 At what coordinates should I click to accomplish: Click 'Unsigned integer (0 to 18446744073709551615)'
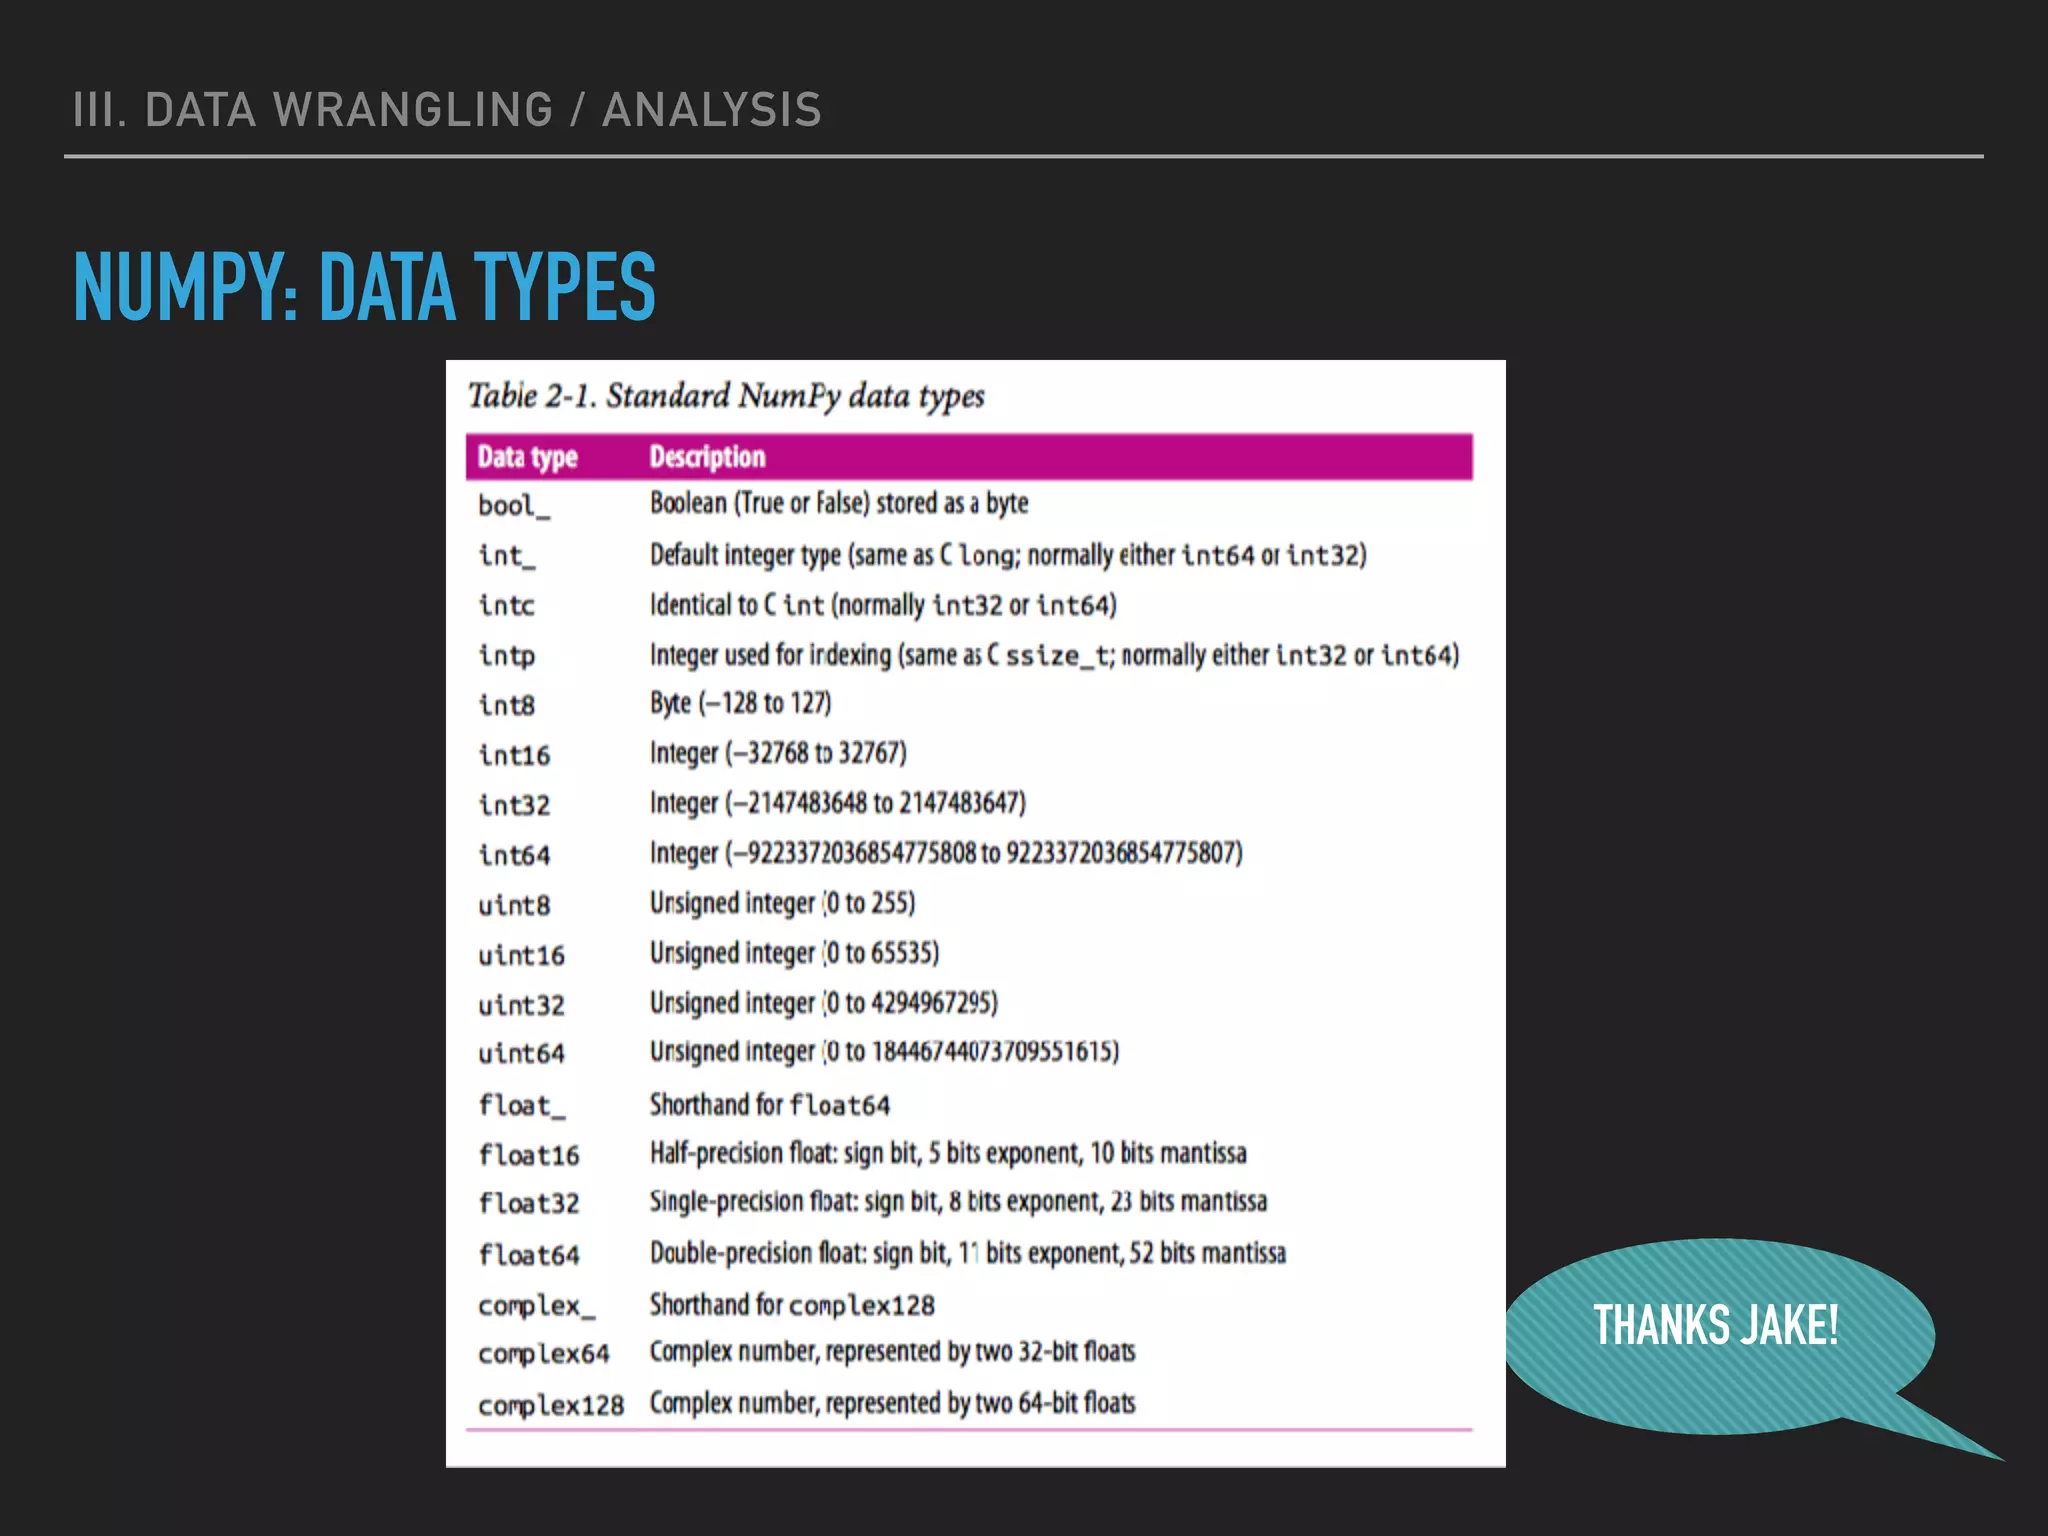point(884,1052)
